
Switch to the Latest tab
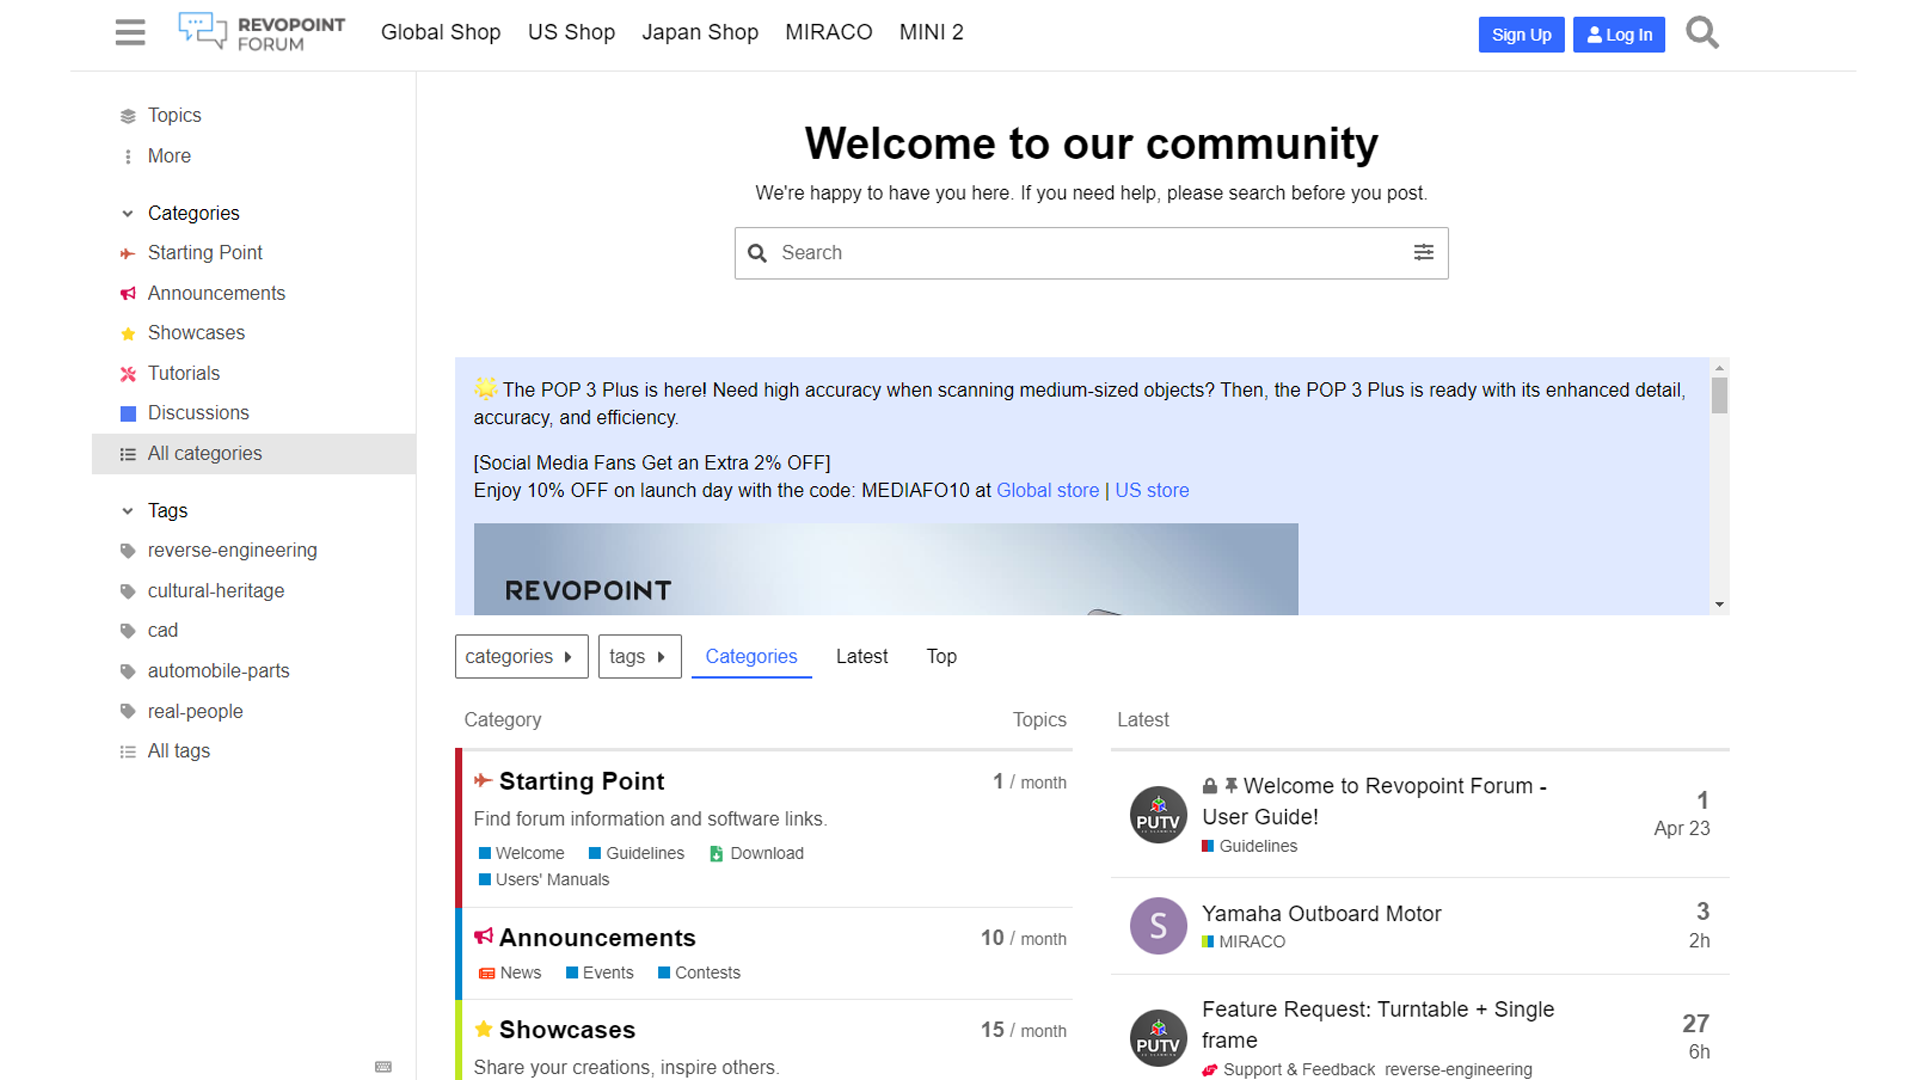861,657
